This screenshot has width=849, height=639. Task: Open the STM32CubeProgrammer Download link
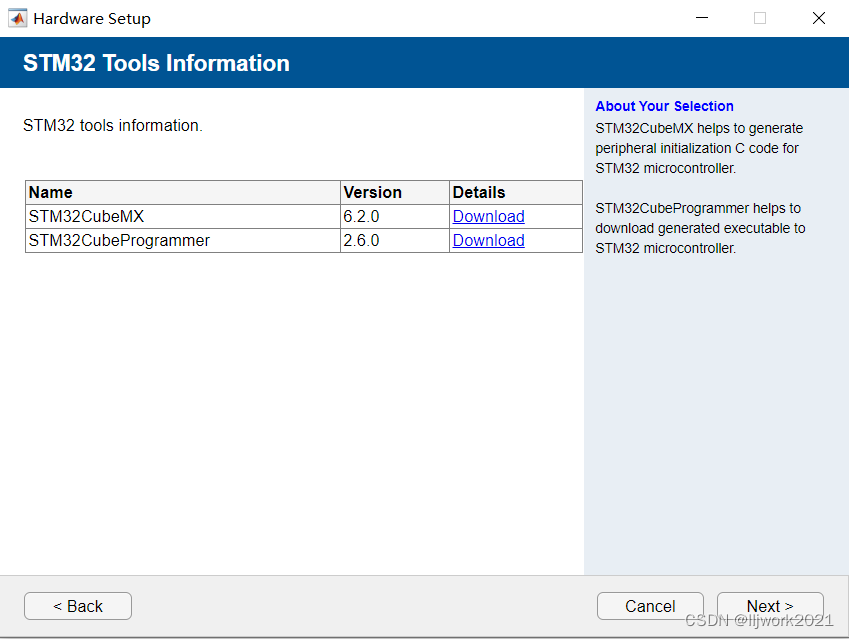coord(488,240)
